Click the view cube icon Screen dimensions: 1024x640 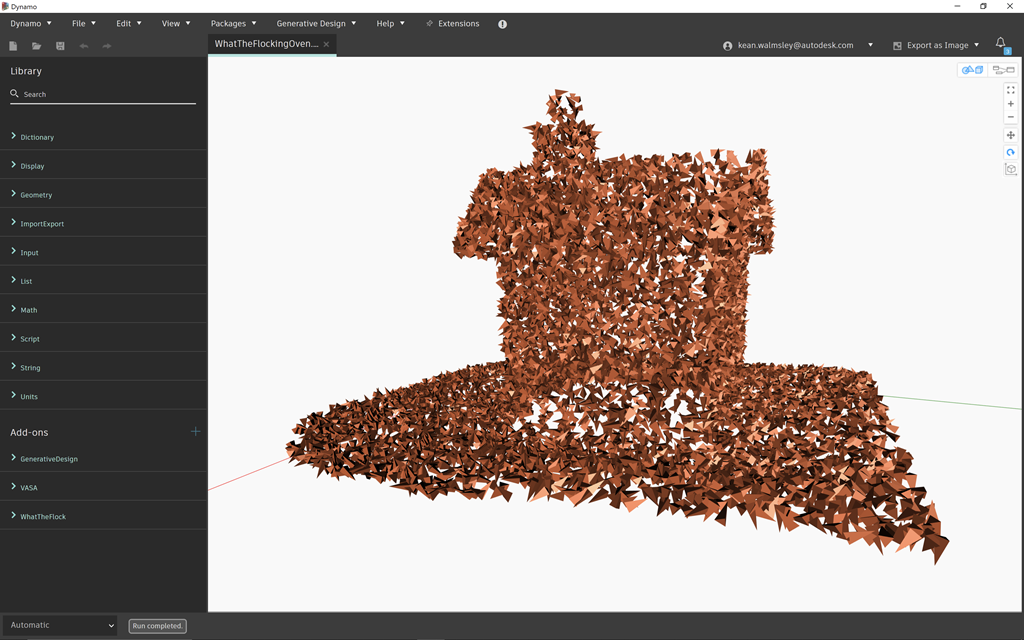pyautogui.click(x=1010, y=169)
